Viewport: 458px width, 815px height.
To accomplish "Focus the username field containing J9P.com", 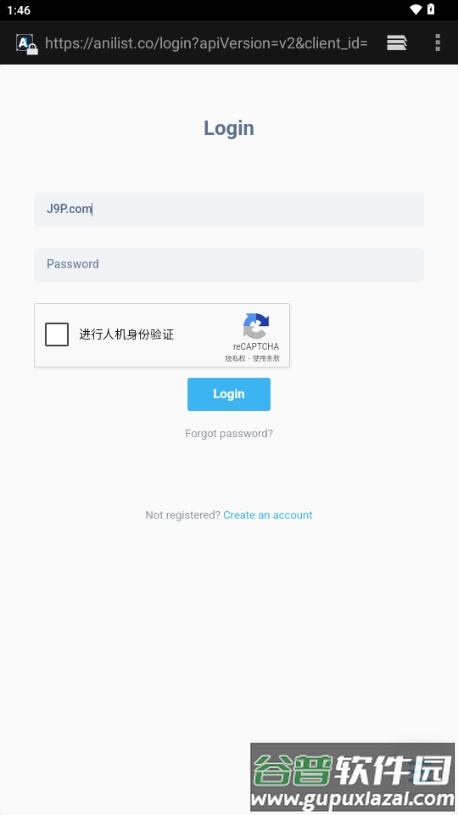I will [x=229, y=209].
